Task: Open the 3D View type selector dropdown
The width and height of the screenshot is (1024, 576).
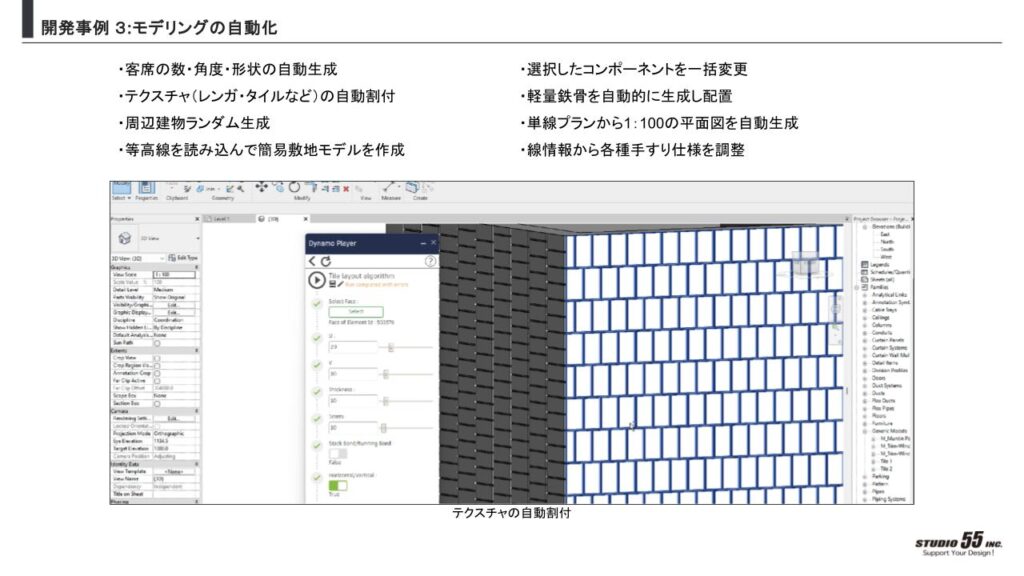Action: (x=197, y=238)
